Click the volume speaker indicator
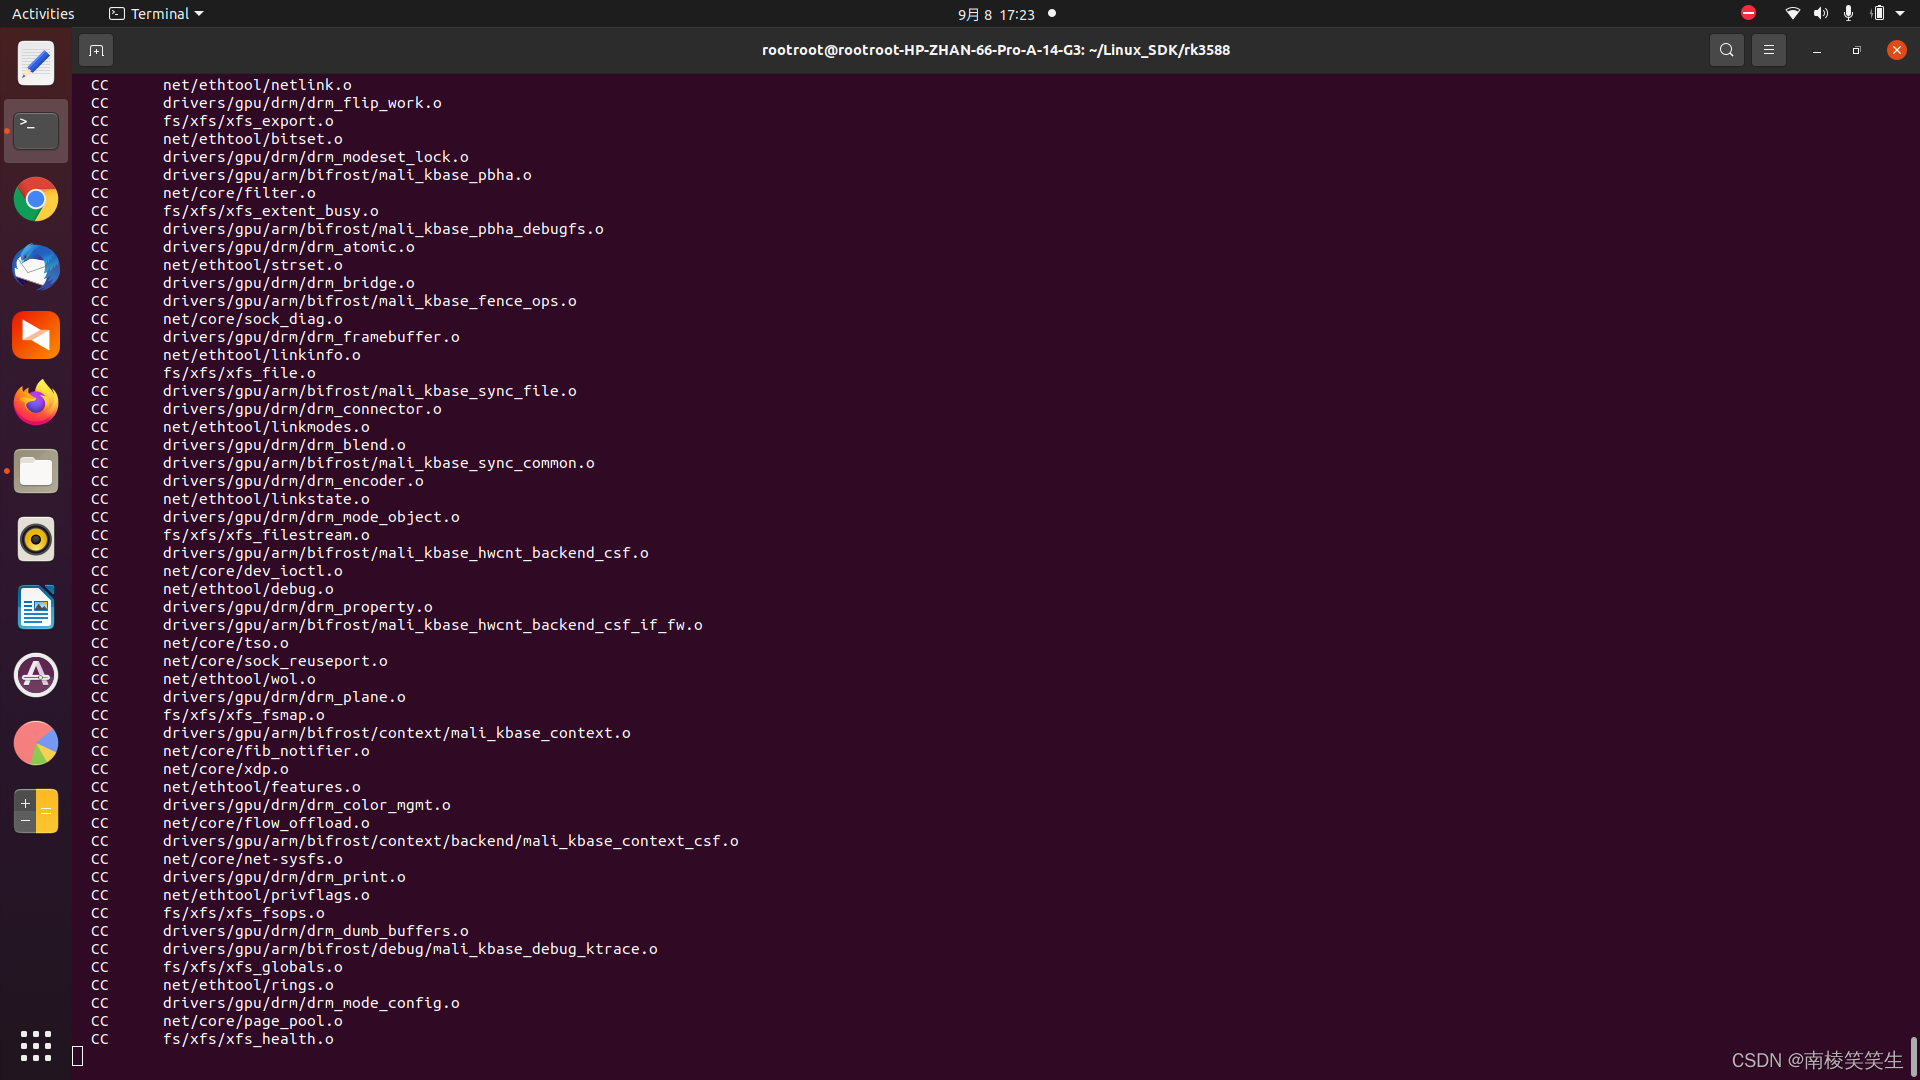The image size is (1920, 1080). coord(1820,14)
